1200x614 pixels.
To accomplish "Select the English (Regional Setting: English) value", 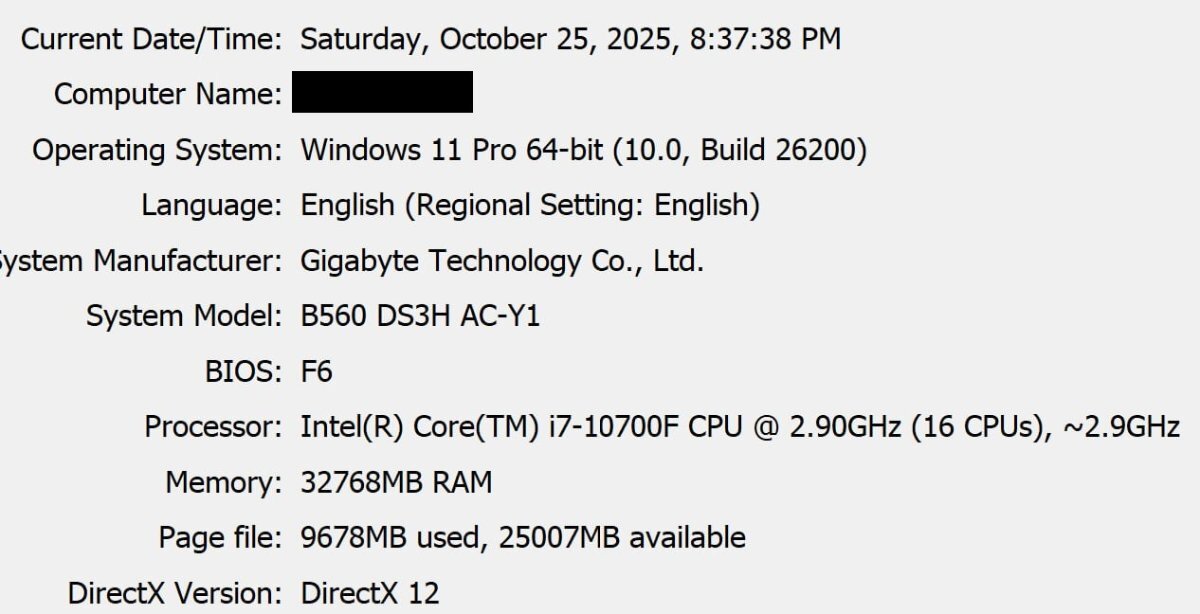I will (530, 206).
